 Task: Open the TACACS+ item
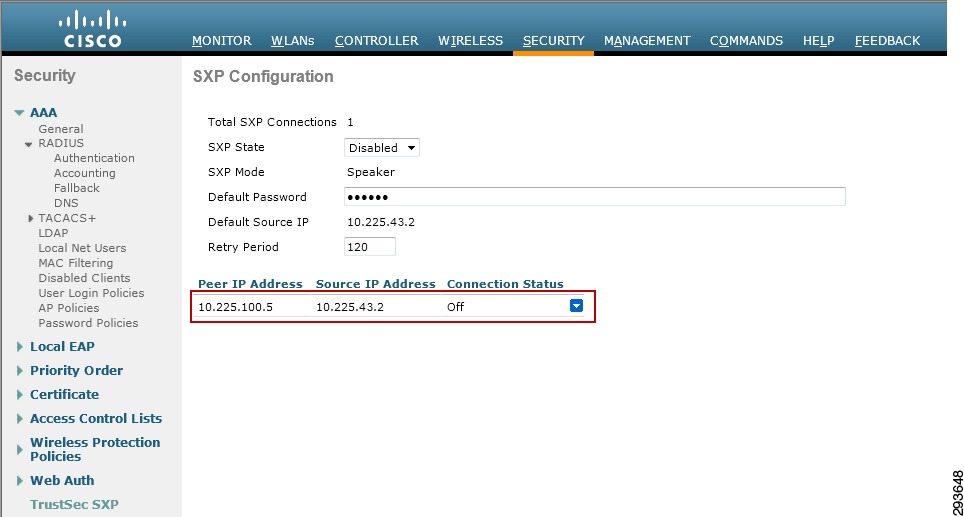(67, 218)
